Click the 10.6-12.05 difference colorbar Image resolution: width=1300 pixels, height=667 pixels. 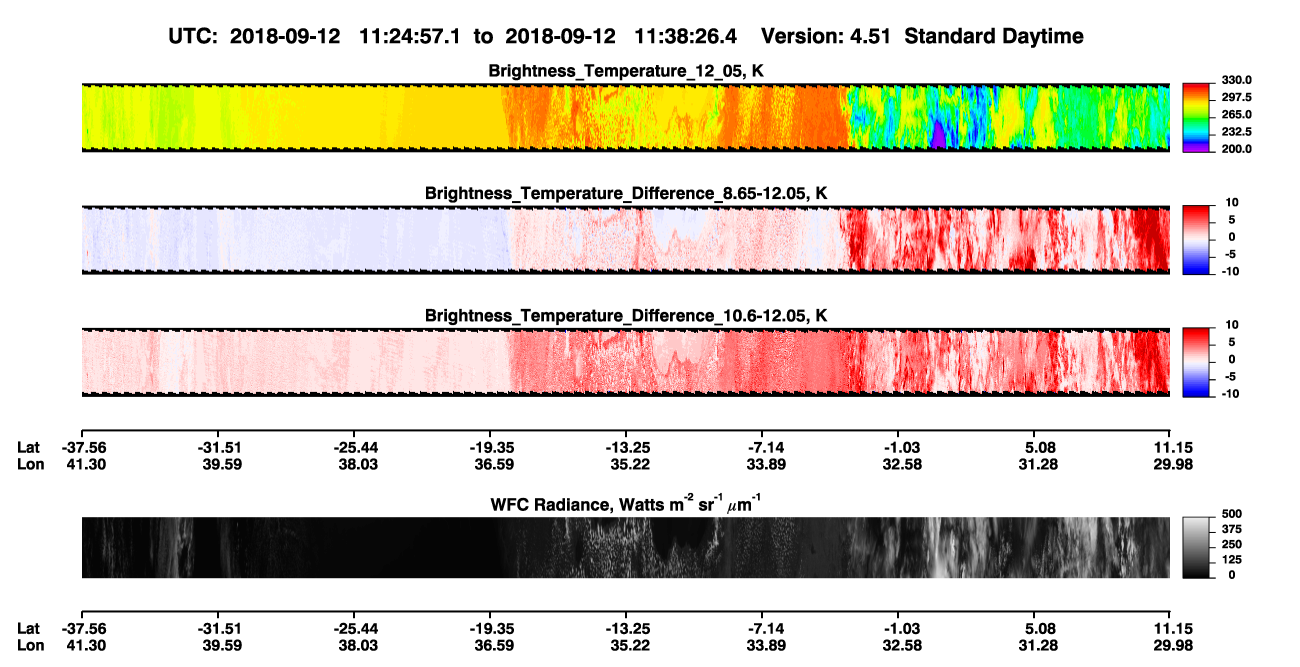(x=1197, y=361)
